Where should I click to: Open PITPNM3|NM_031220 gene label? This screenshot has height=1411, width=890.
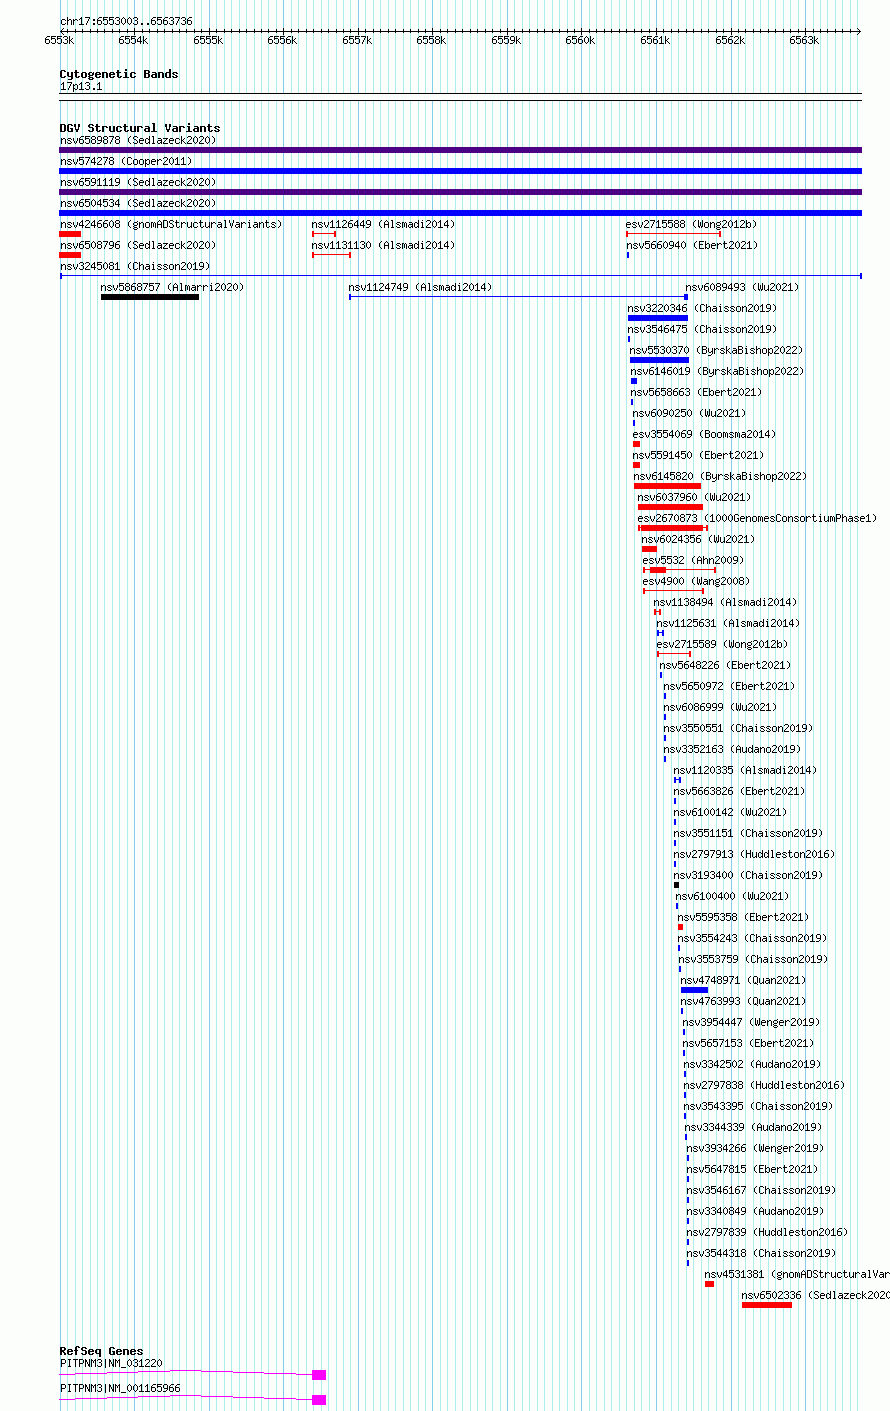click(111, 1363)
